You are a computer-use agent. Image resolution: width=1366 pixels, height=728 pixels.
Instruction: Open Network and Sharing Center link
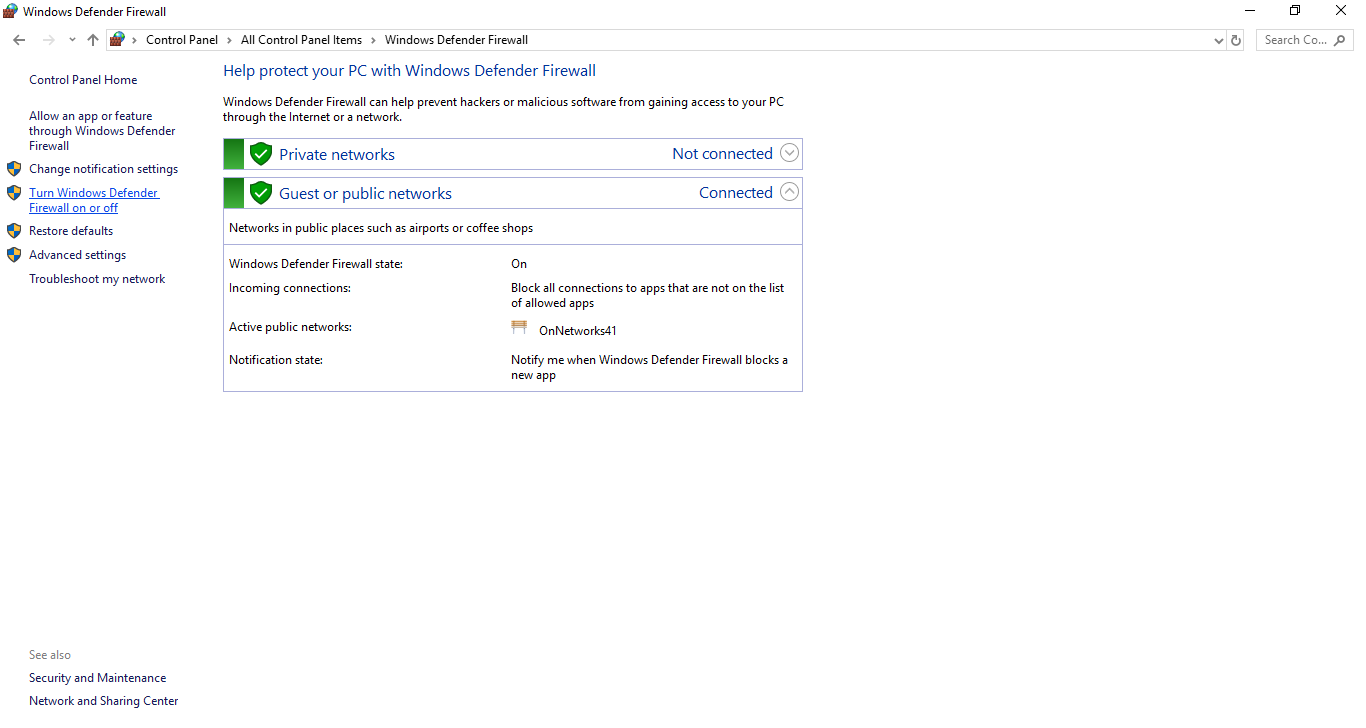(103, 701)
